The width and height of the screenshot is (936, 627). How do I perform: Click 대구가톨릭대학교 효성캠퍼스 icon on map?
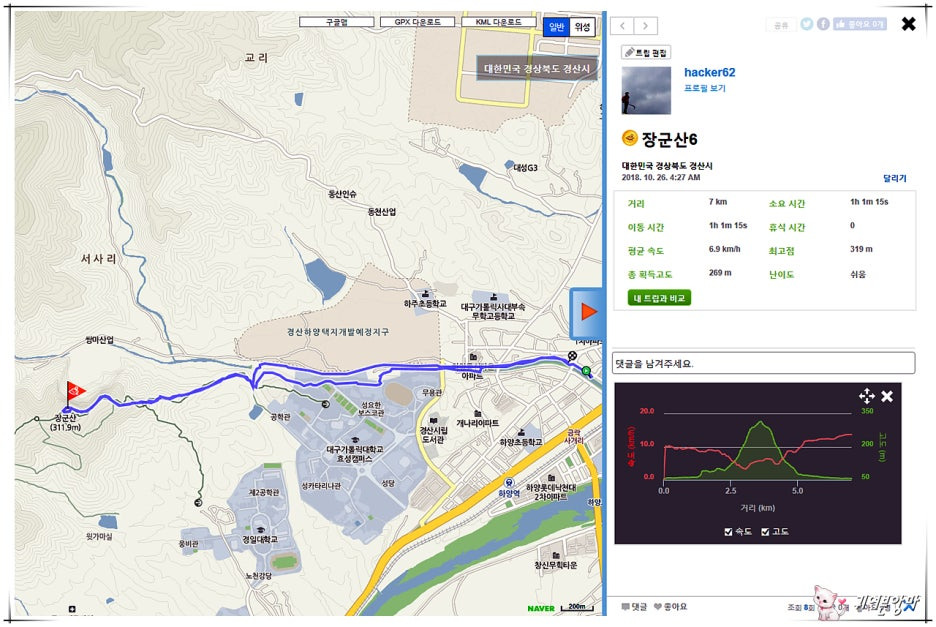coord(356,439)
